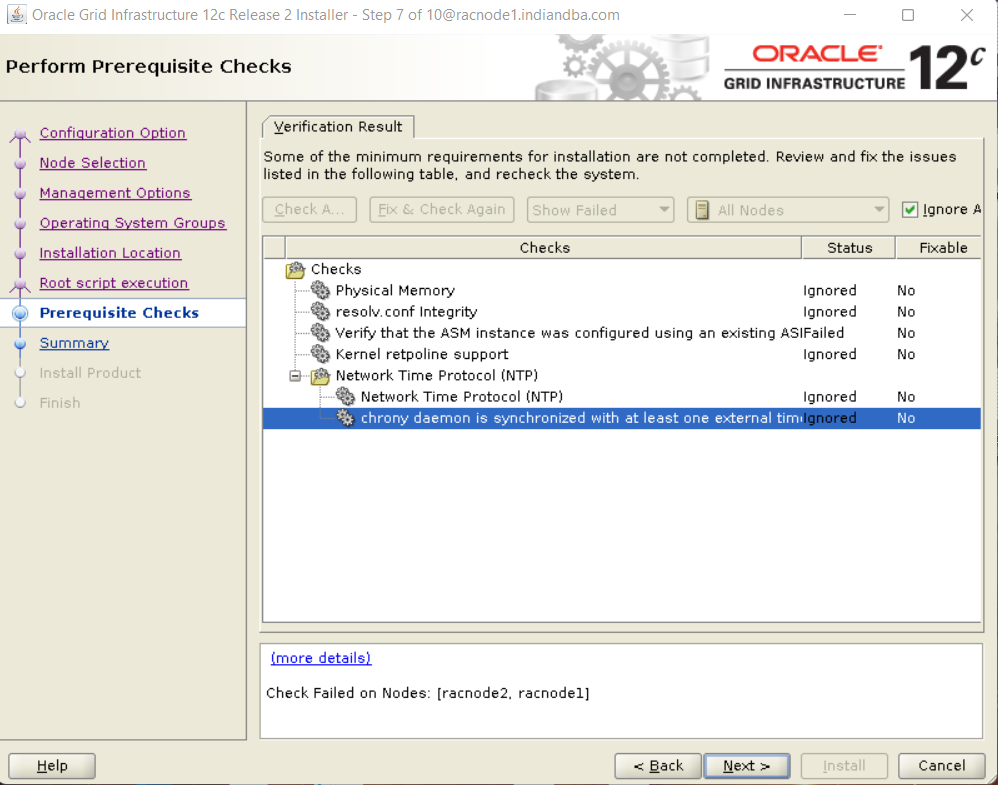Screen dimensions: 998x785
Task: Click the Status column header
Action: coord(849,248)
